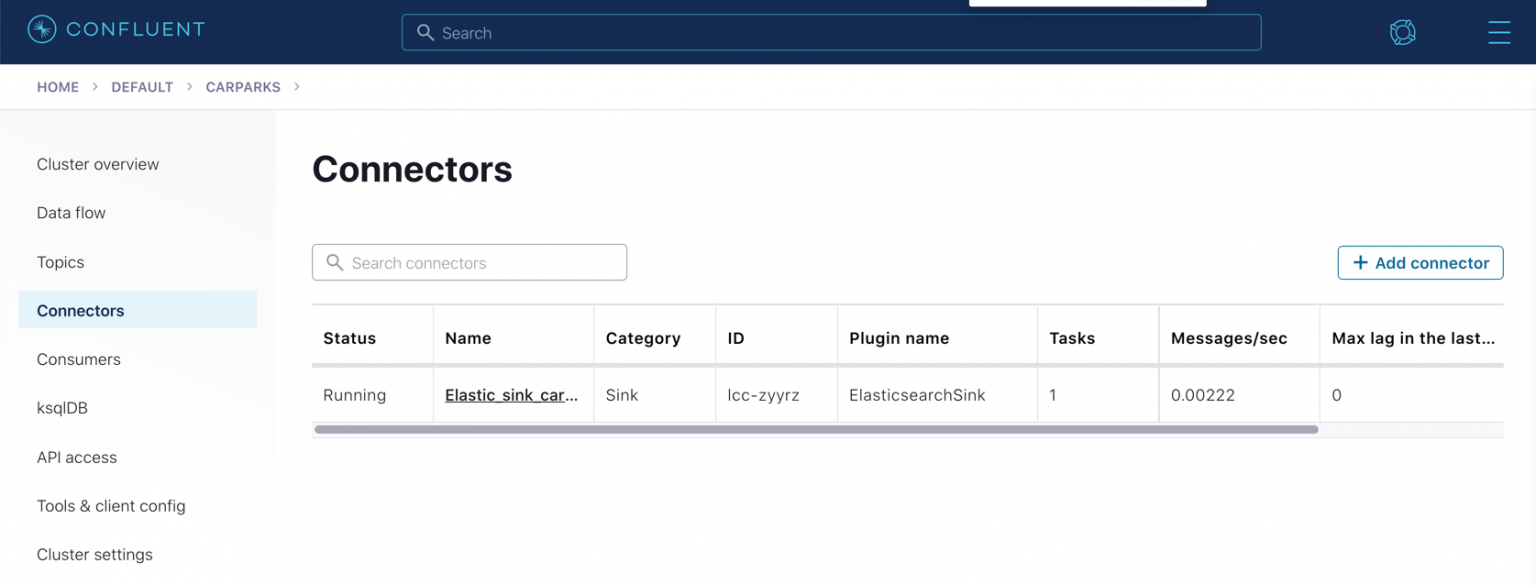
Task: Click inside the Search connectors field
Action: pos(470,262)
